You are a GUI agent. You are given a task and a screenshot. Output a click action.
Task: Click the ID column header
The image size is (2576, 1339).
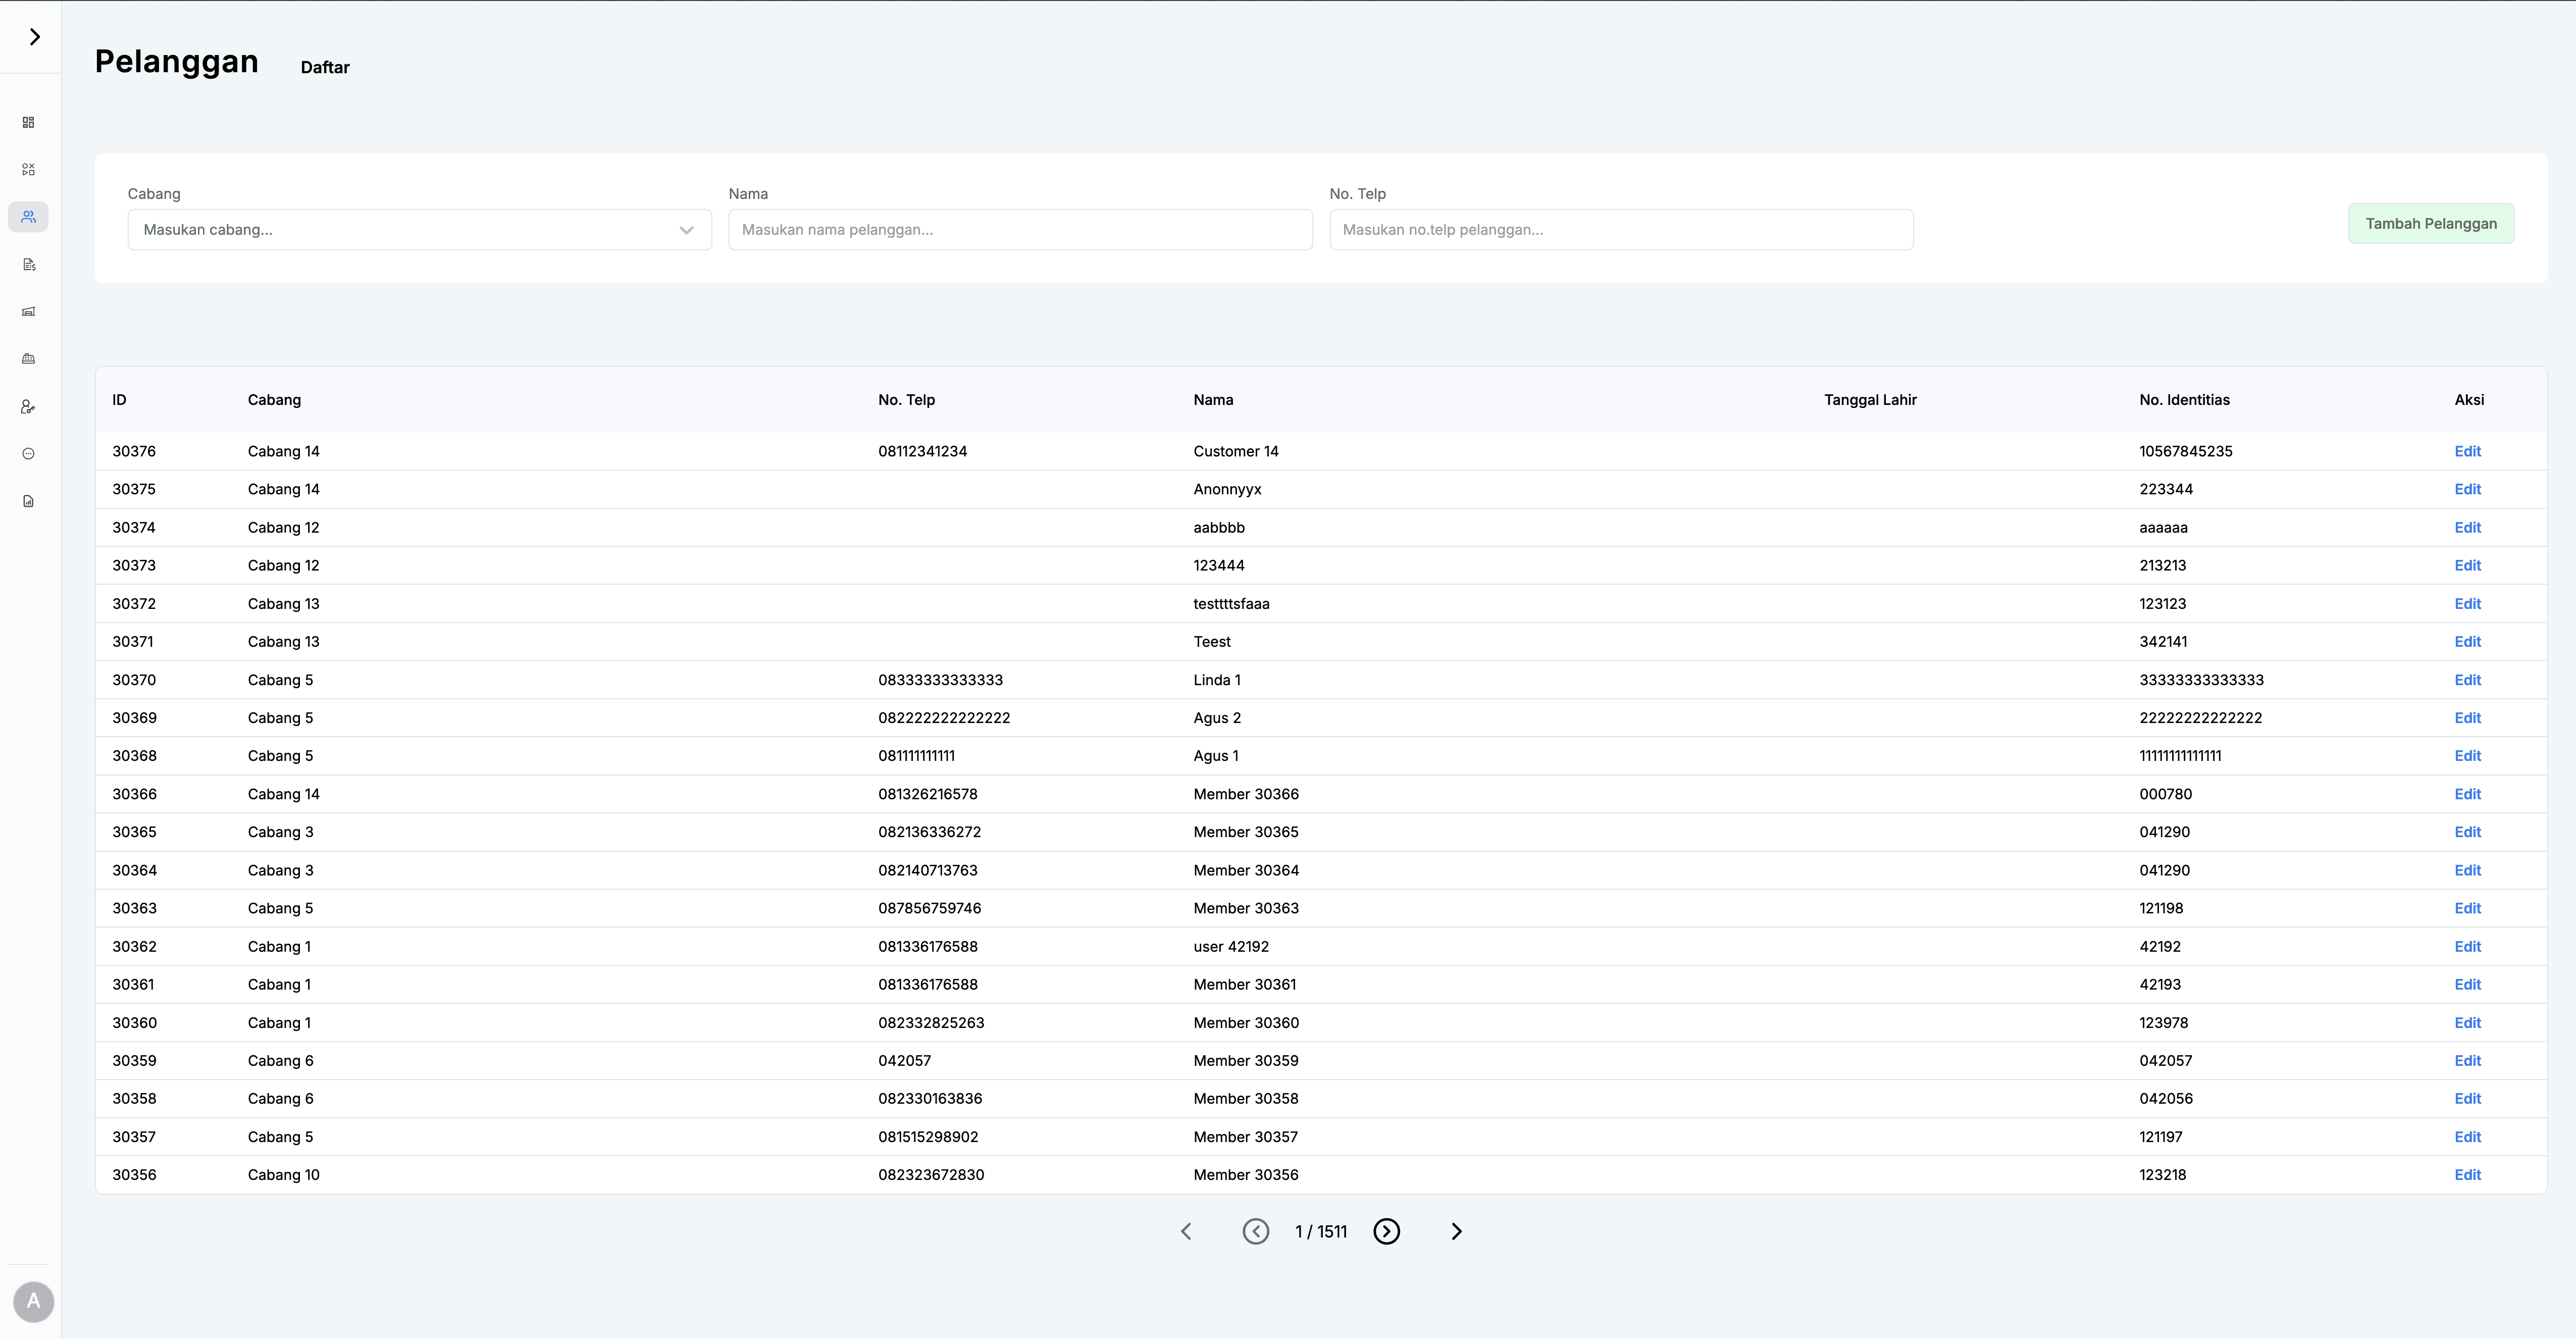click(119, 400)
